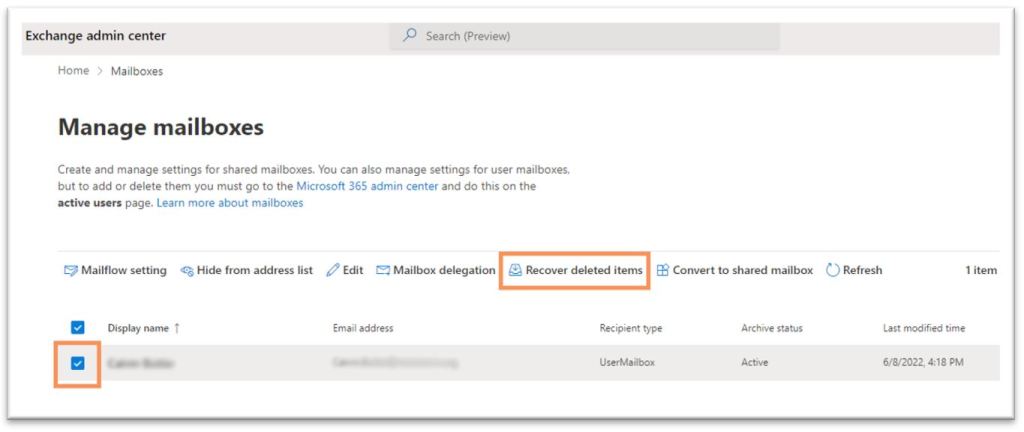1024x432 pixels.
Task: Sort by the Last modified time column
Action: point(924,328)
